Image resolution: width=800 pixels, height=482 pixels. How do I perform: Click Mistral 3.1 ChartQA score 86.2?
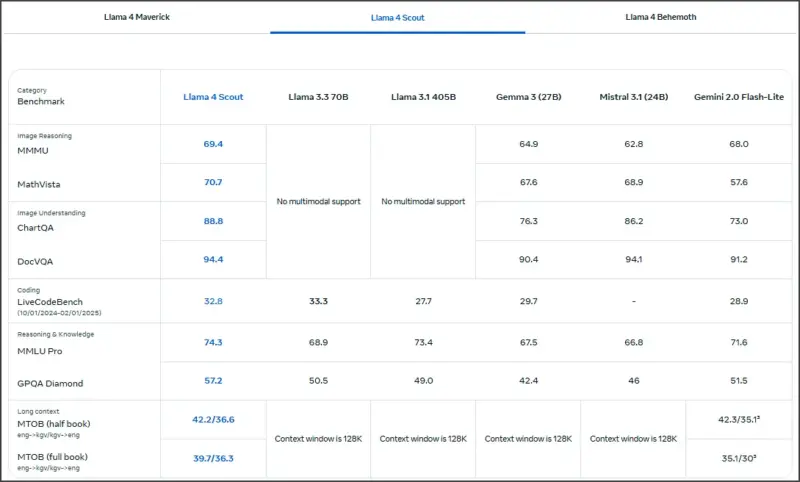tap(634, 221)
